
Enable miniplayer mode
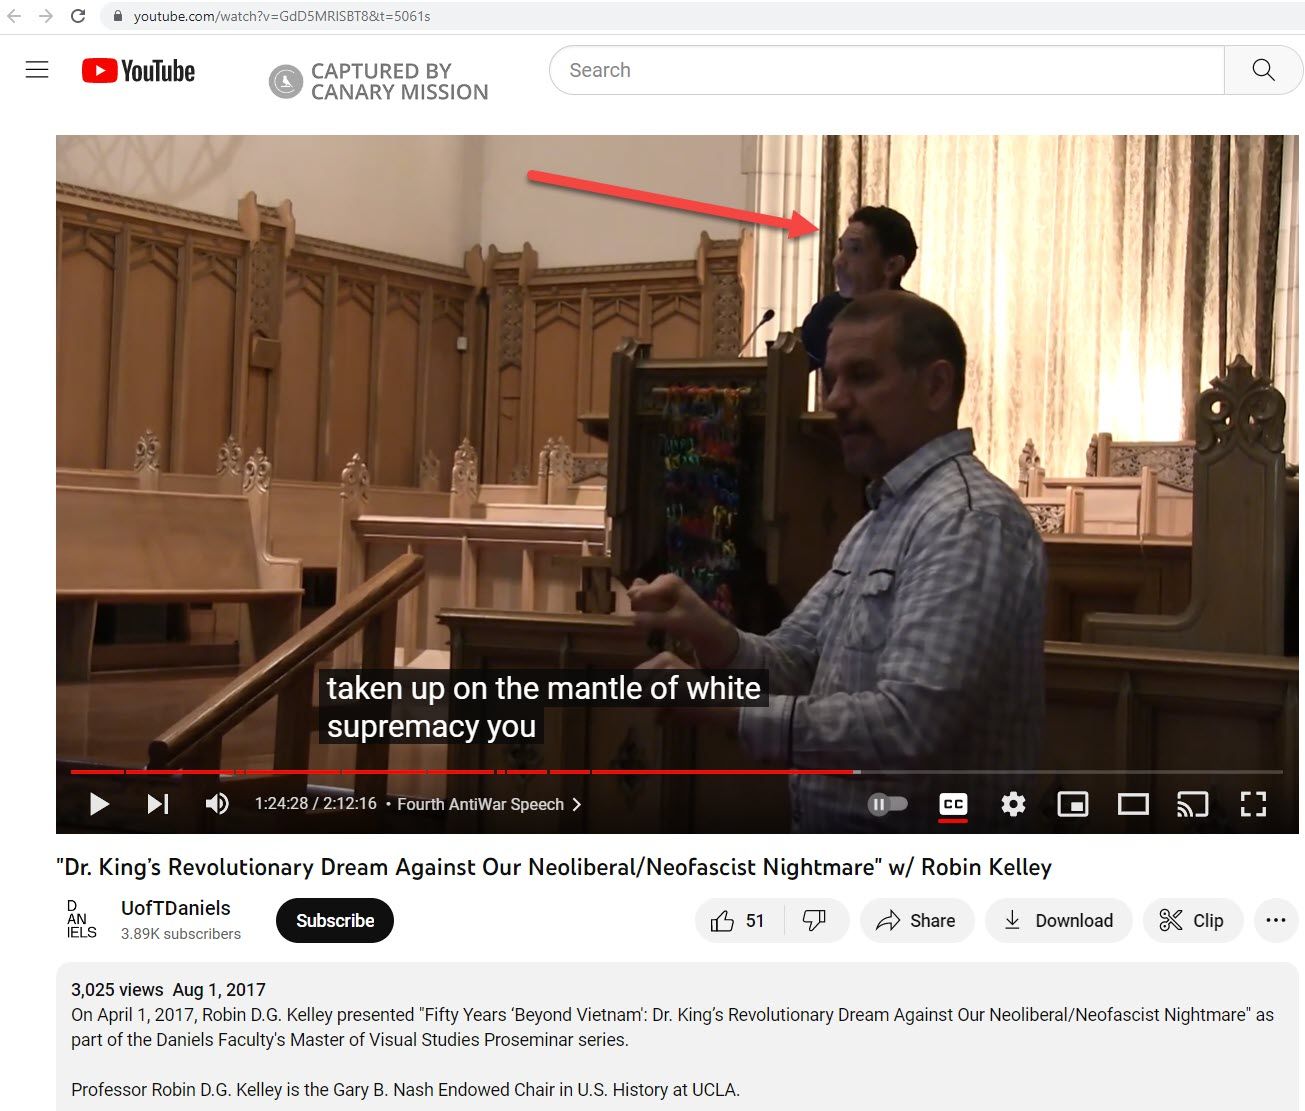point(1072,804)
